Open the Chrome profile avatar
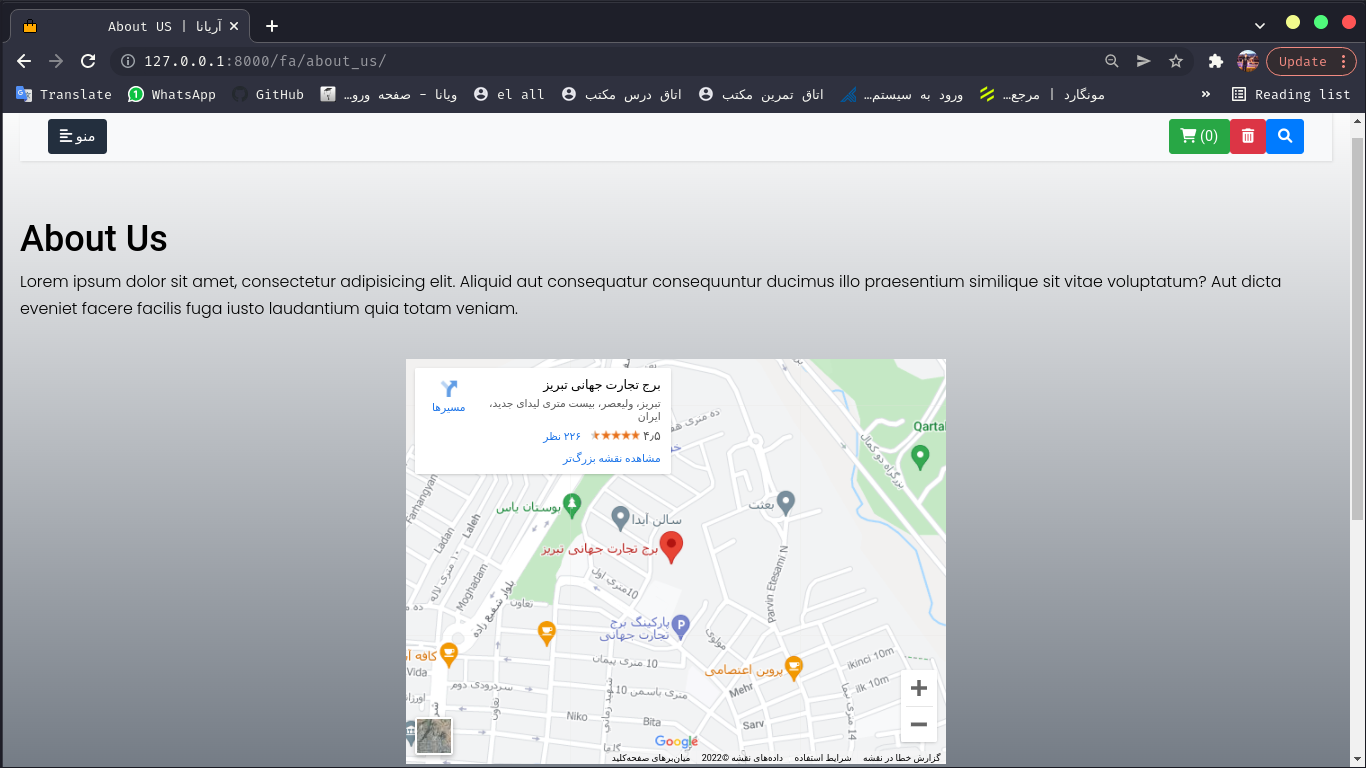The width and height of the screenshot is (1366, 768). (x=1247, y=61)
